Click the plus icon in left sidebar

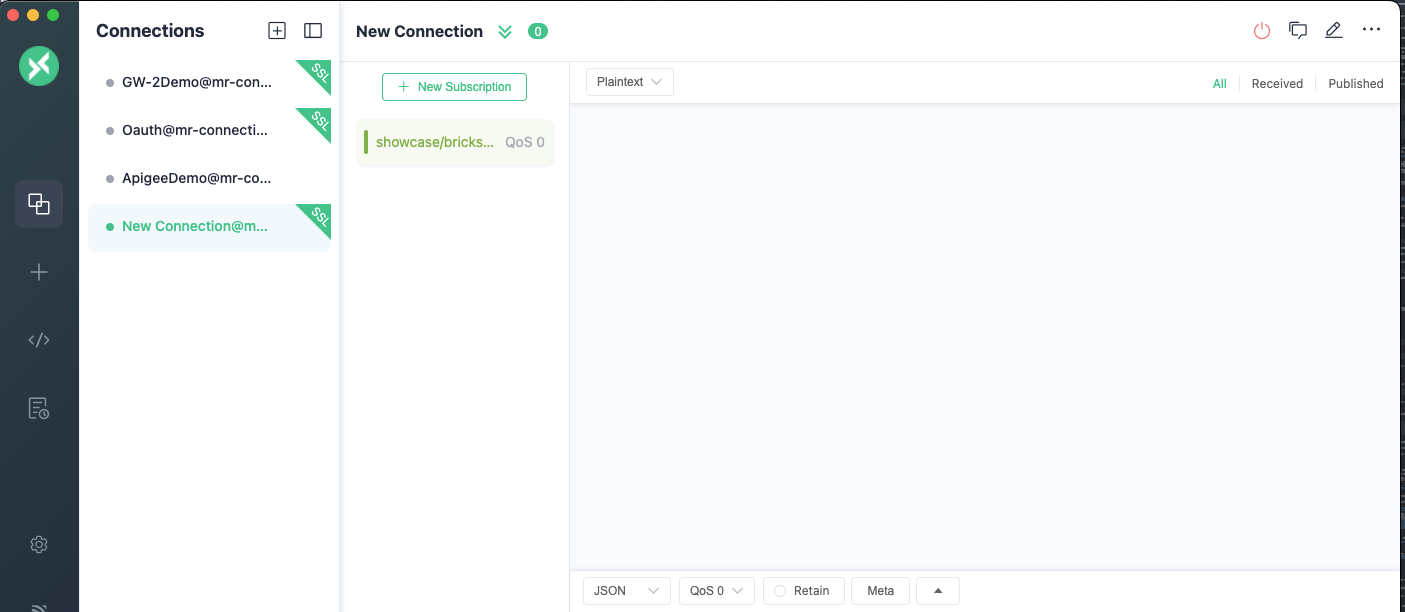(x=39, y=272)
